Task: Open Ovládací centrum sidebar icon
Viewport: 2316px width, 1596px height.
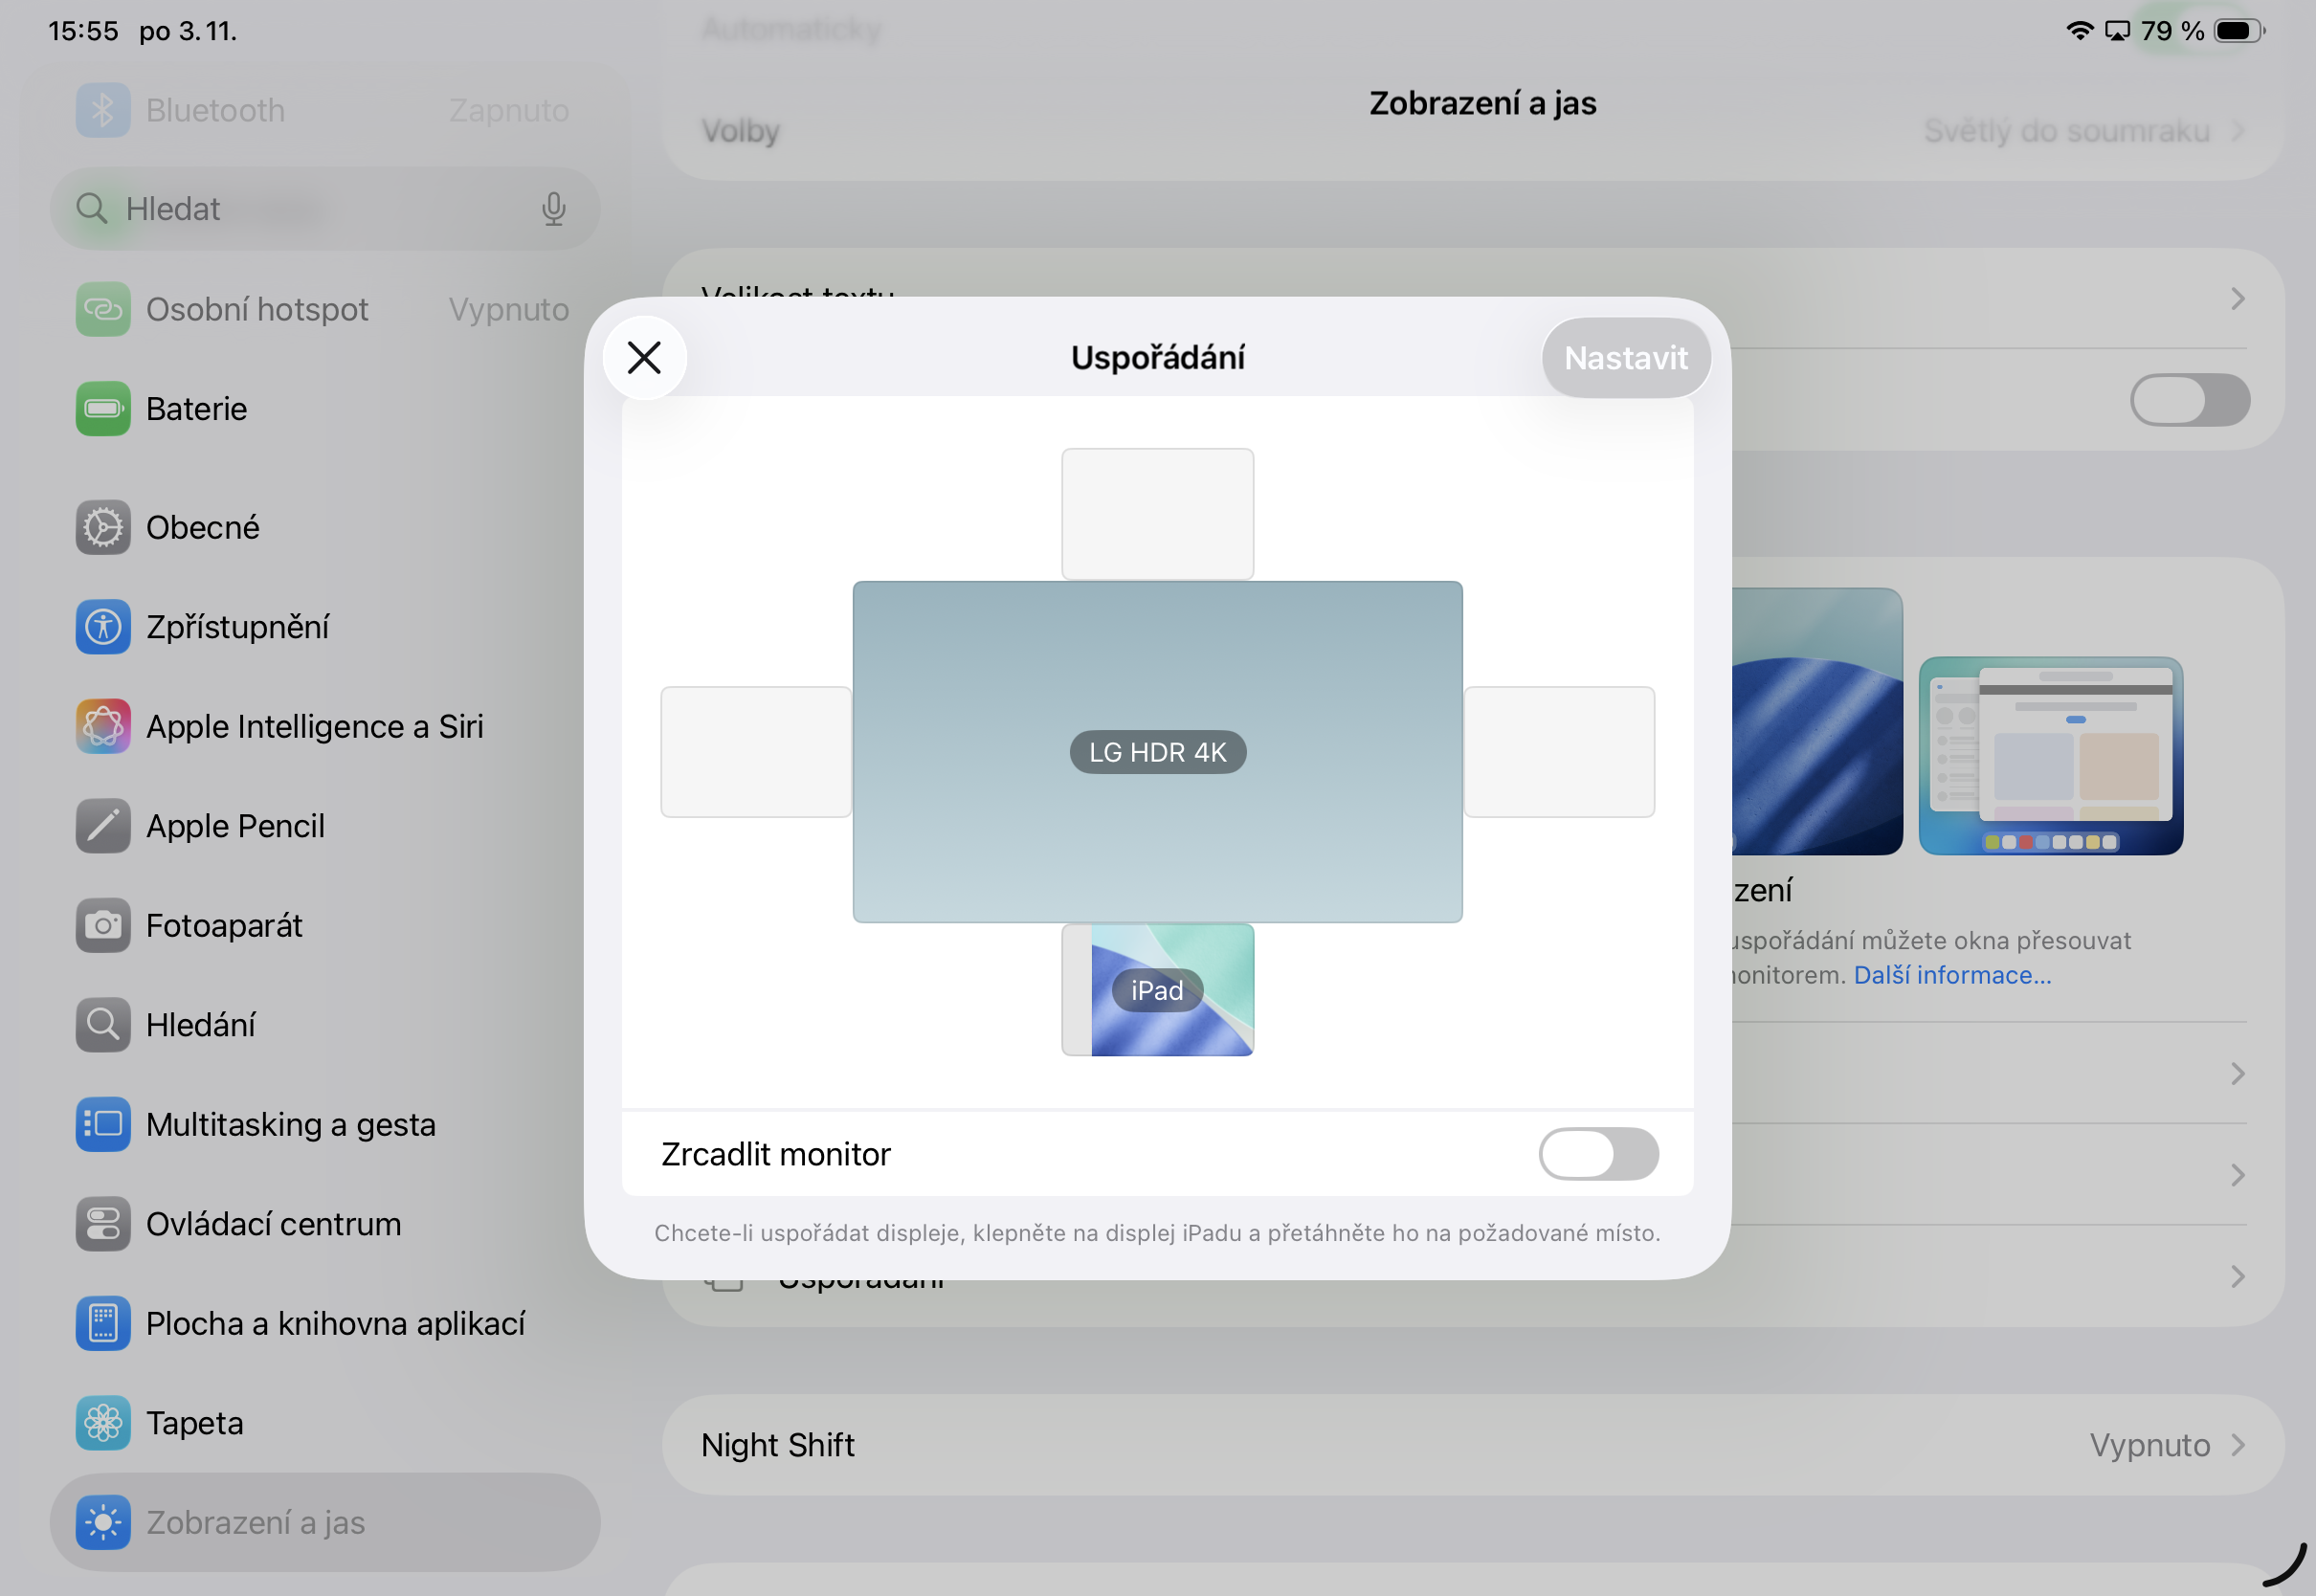Action: [x=102, y=1224]
